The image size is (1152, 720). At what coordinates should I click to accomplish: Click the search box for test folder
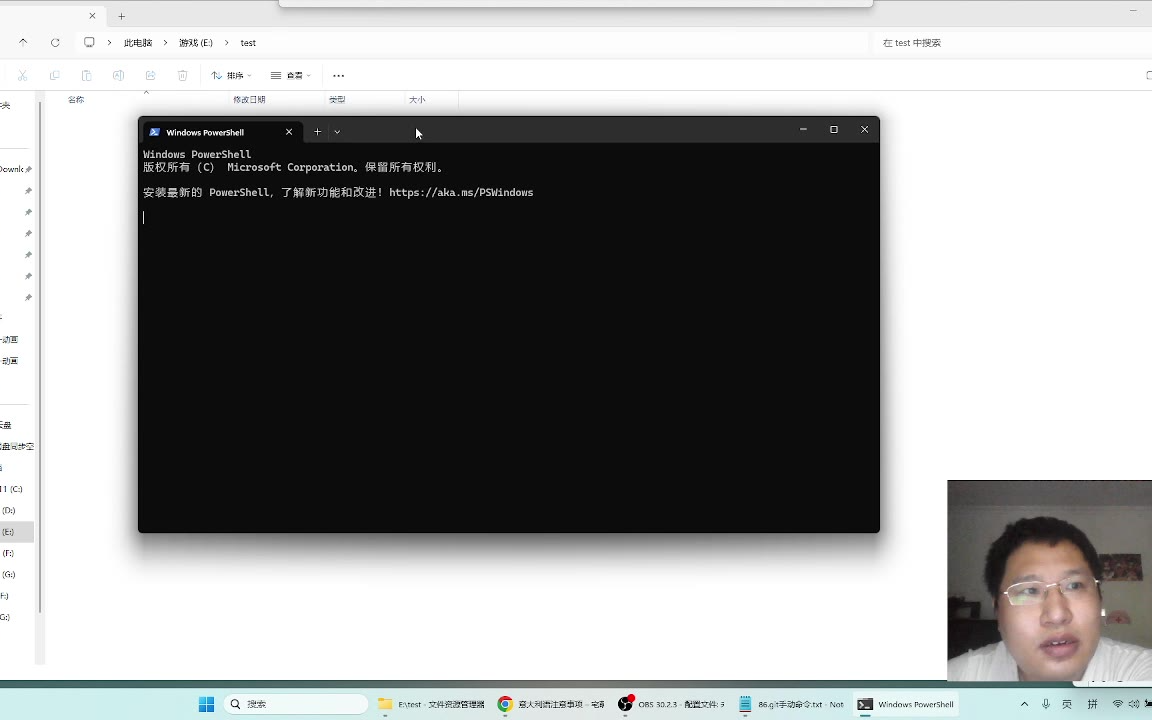tap(1010, 43)
